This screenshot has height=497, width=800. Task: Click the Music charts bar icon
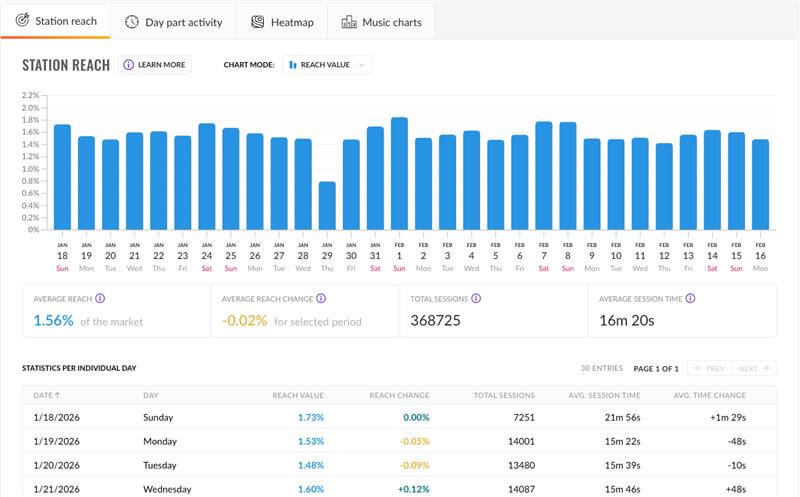[348, 21]
